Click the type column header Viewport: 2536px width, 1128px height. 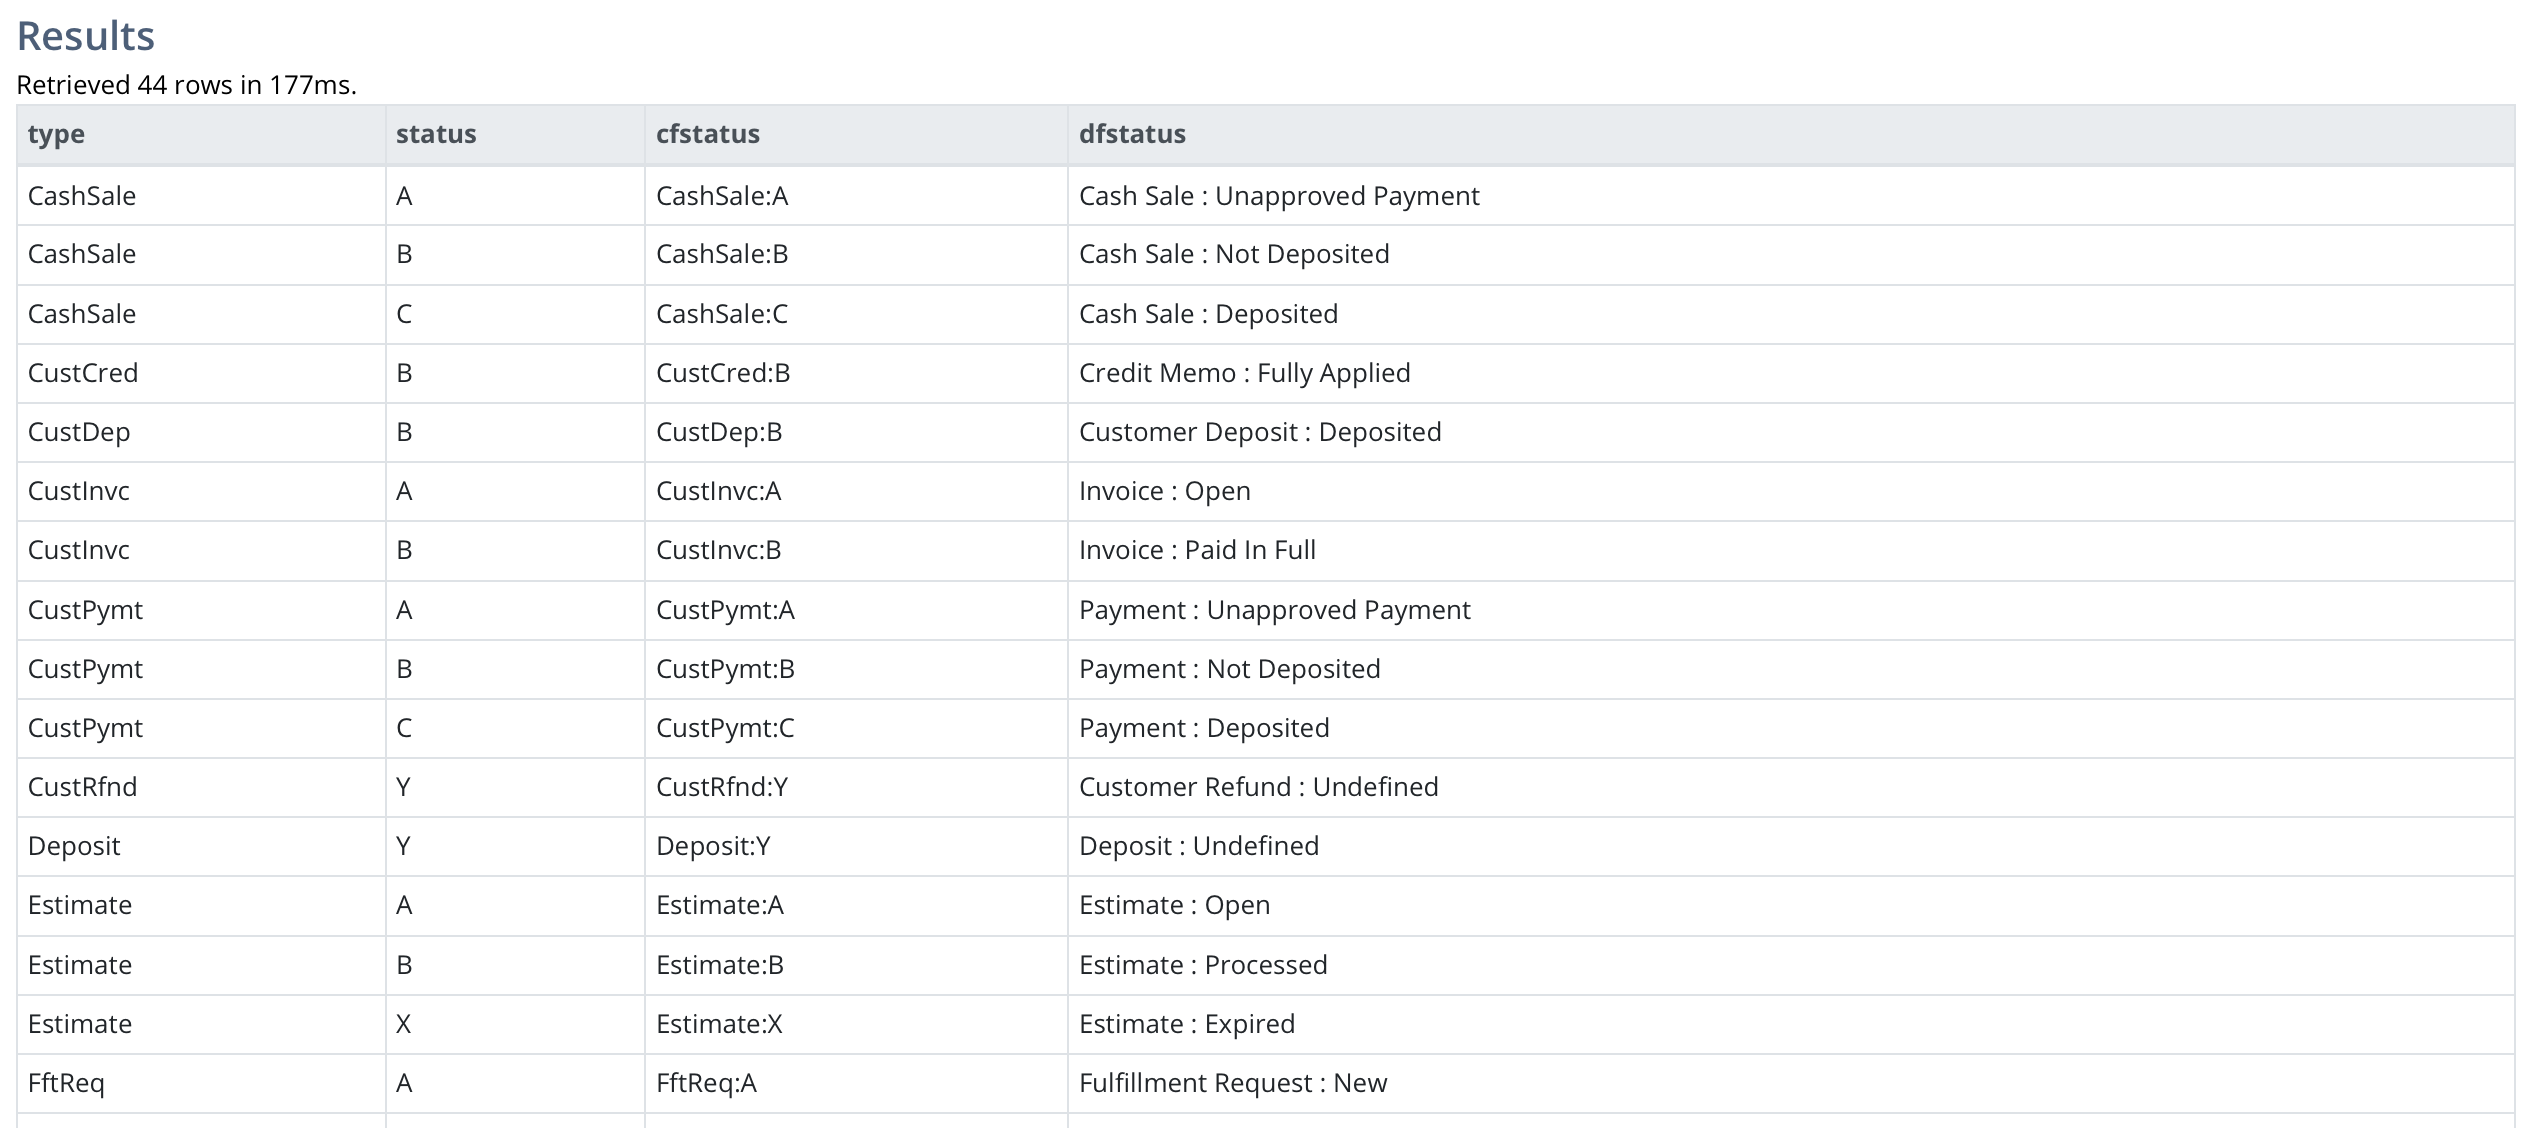coord(201,135)
